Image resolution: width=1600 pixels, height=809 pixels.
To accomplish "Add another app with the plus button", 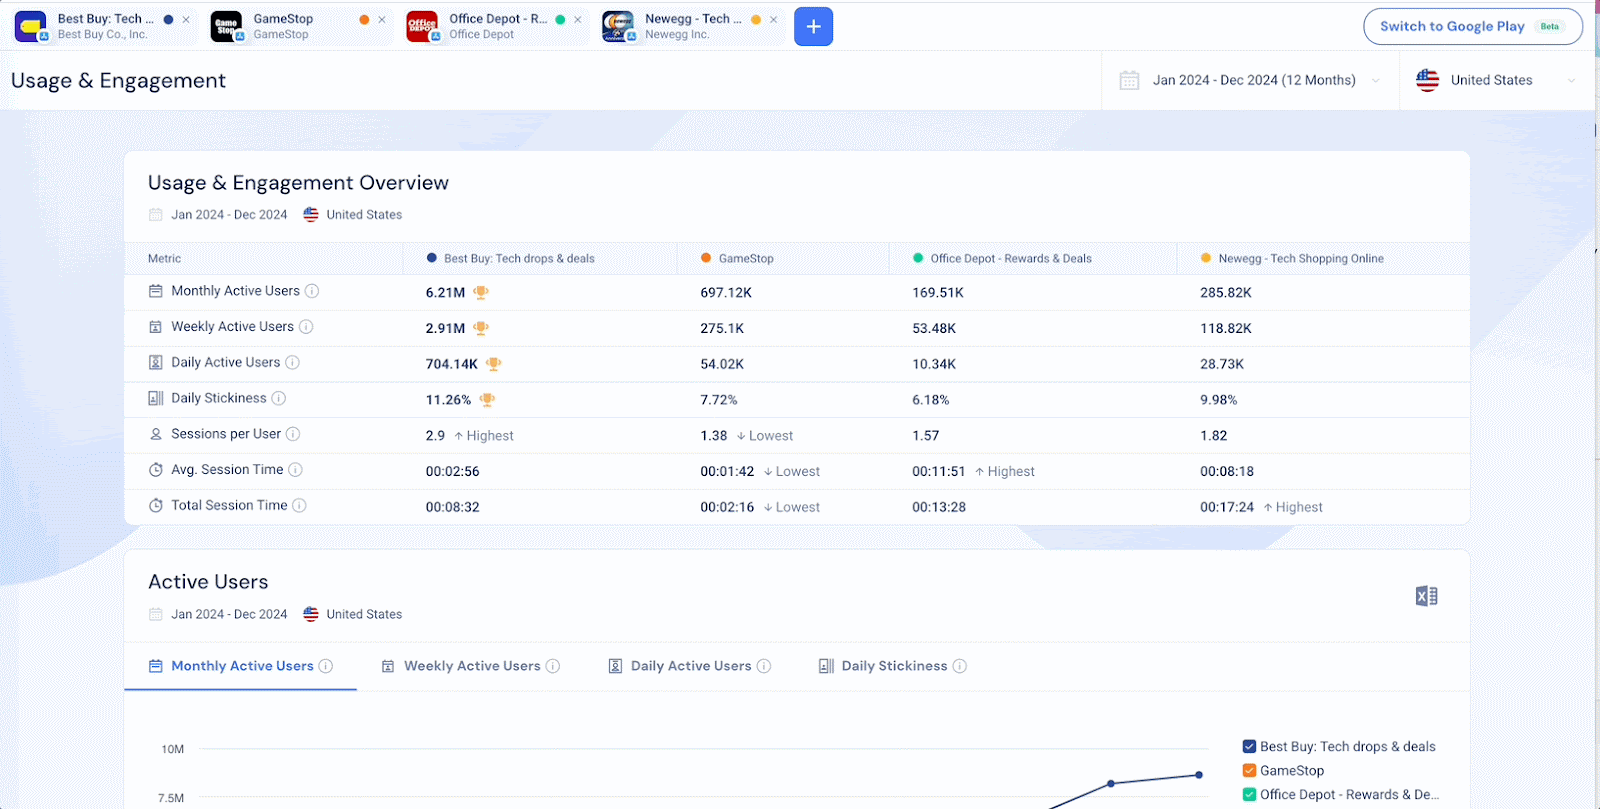I will click(813, 26).
